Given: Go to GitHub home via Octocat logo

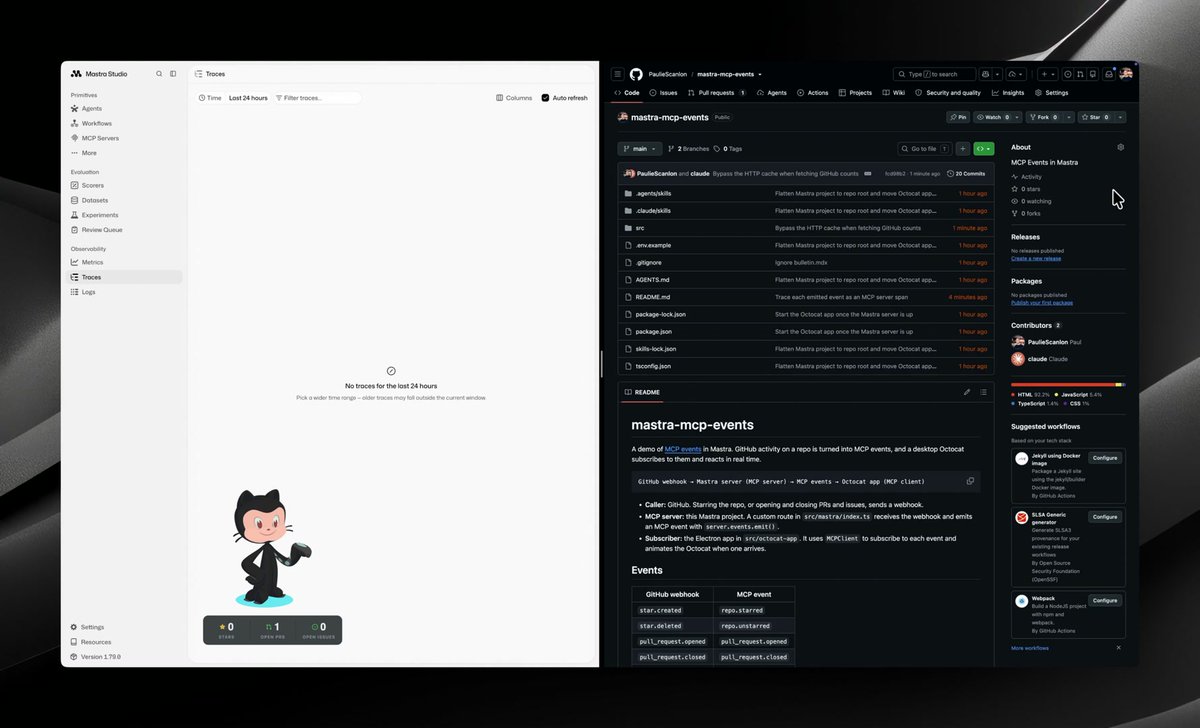Looking at the screenshot, I should 636,74.
